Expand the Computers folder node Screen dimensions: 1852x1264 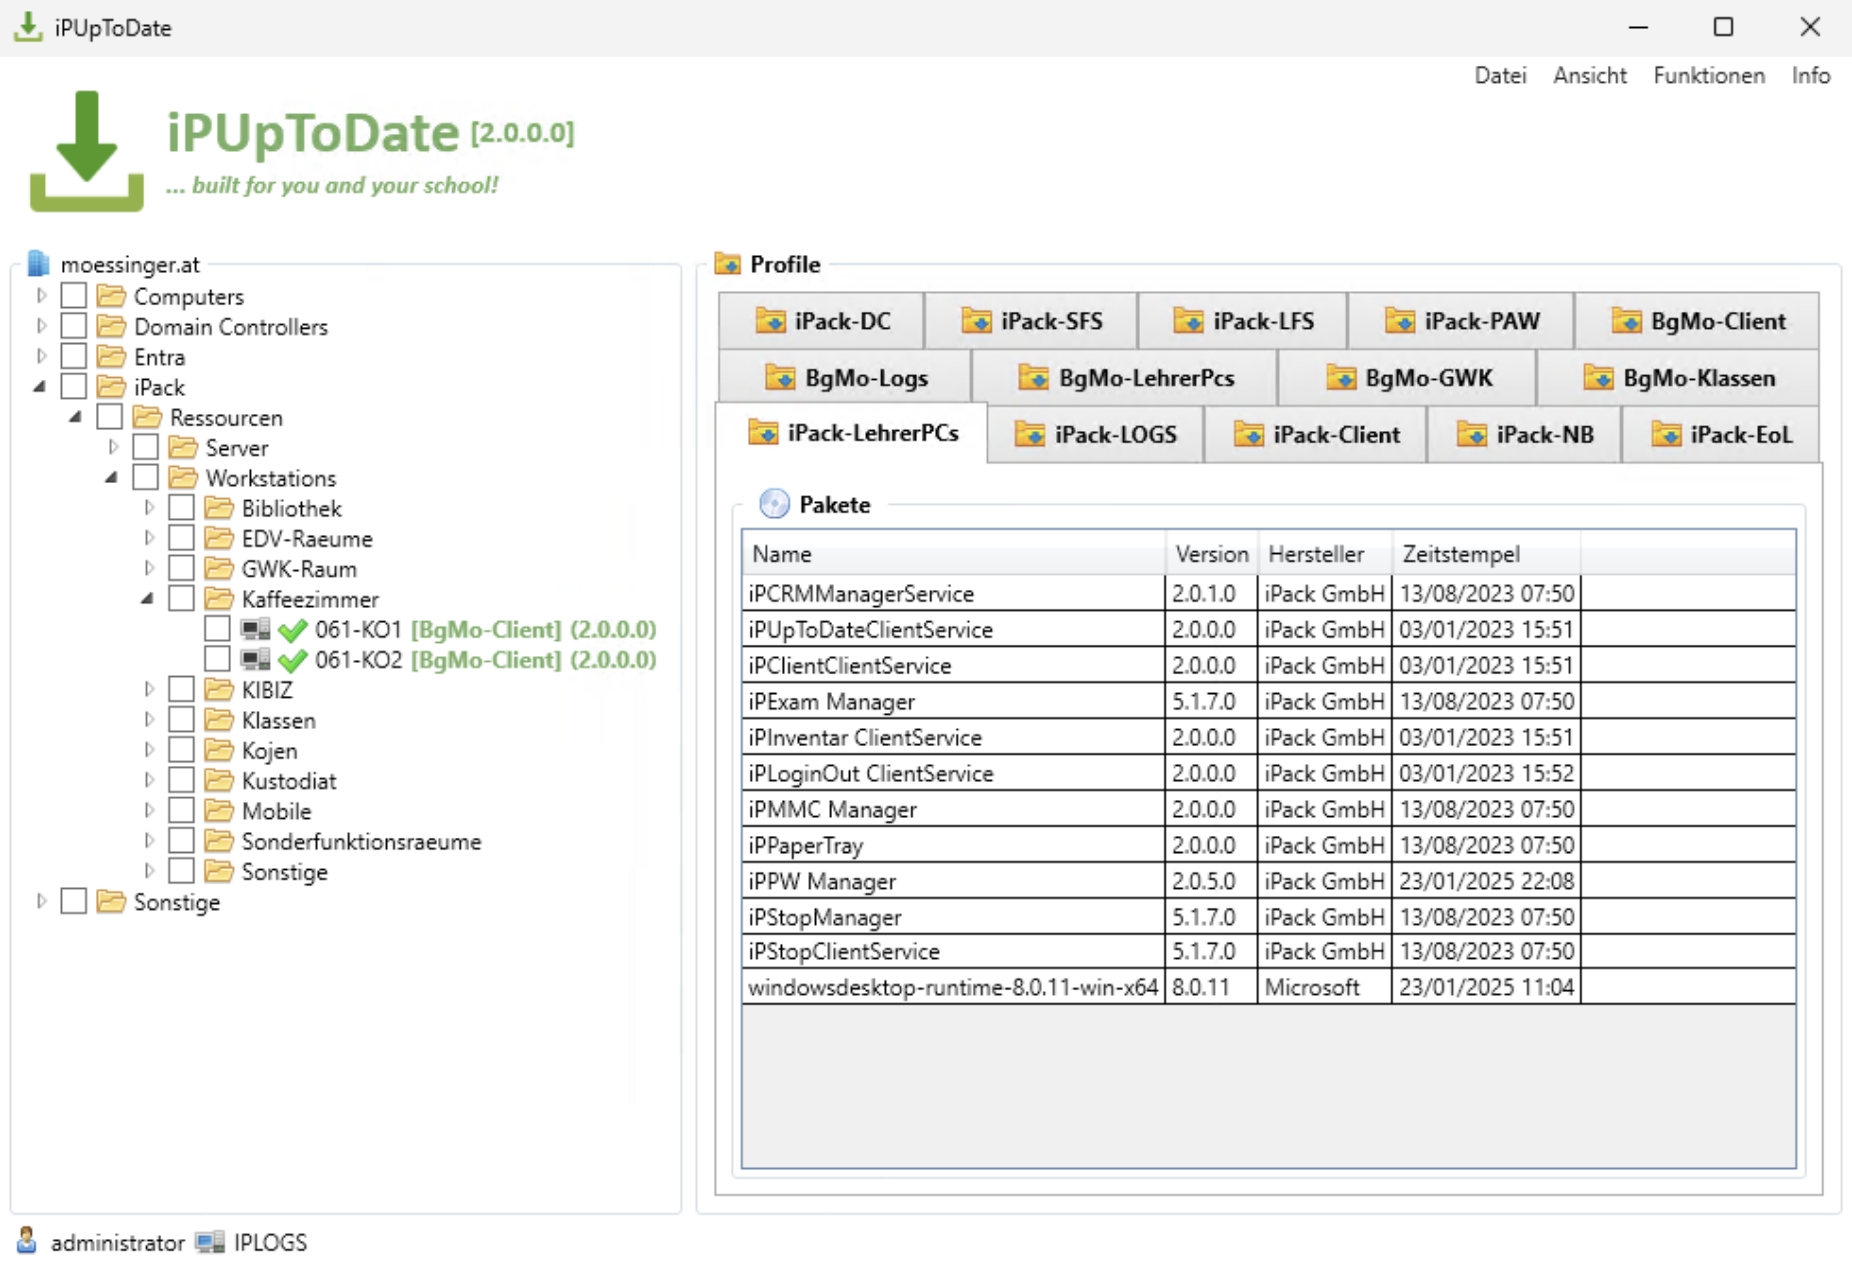pos(41,296)
